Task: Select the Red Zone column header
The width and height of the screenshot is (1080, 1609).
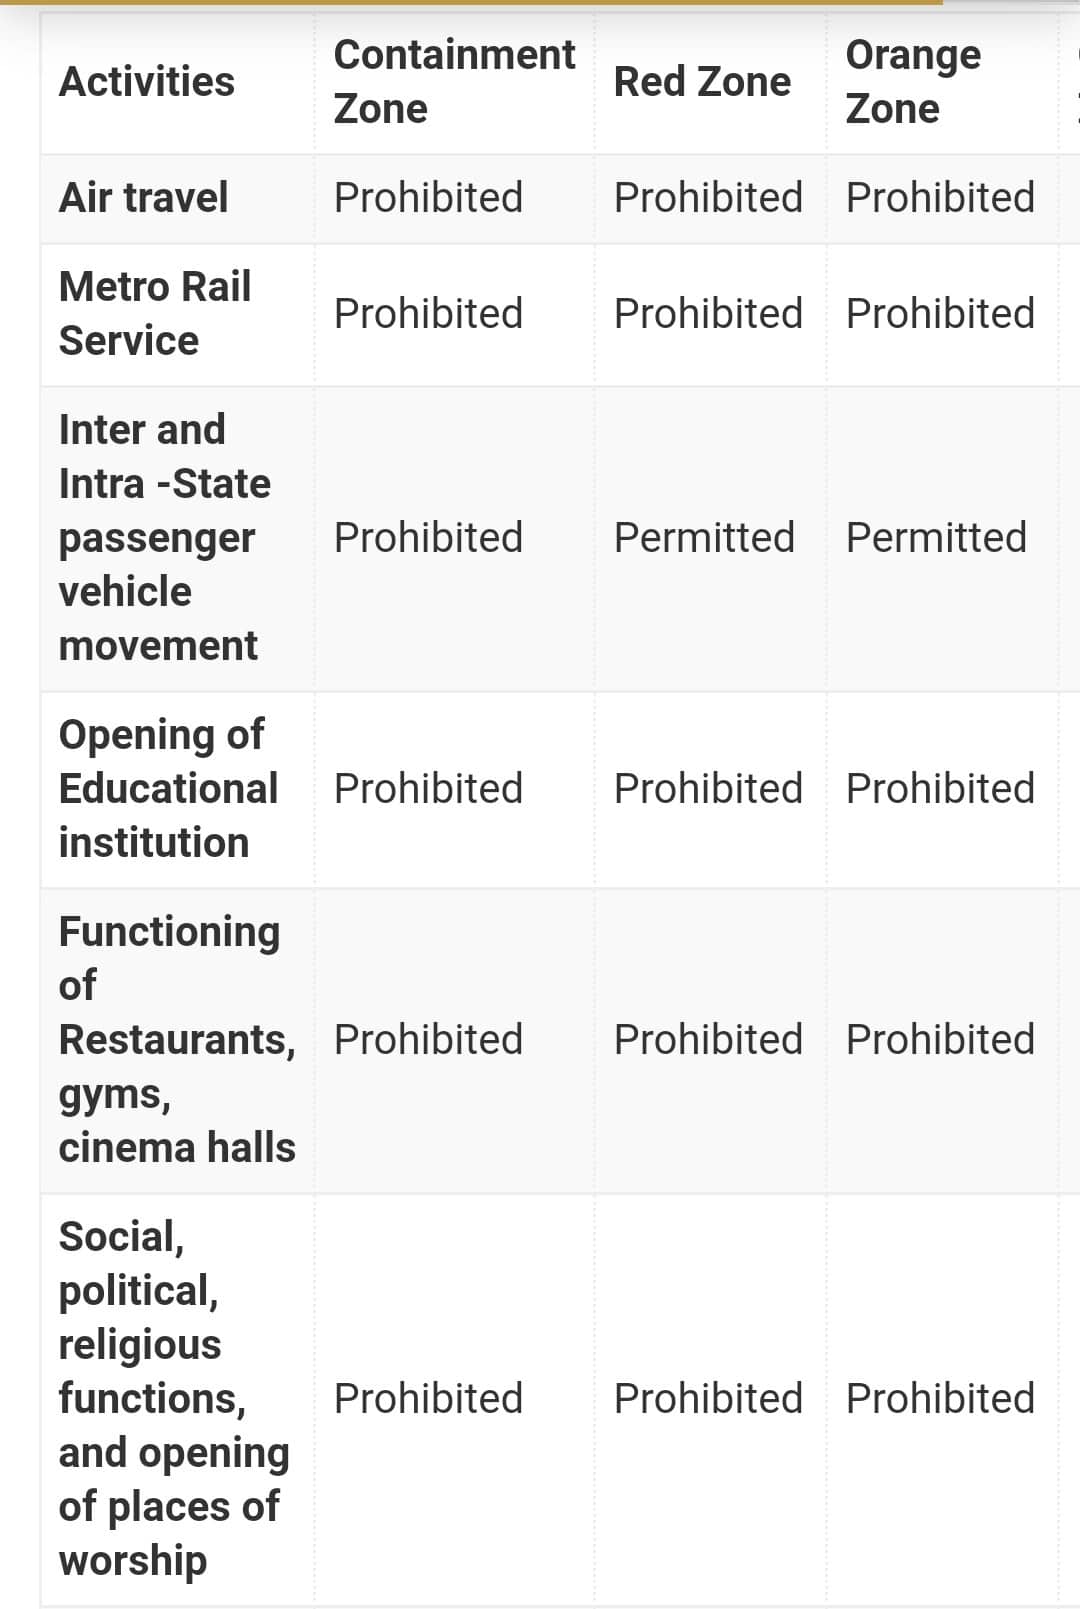Action: [x=702, y=82]
